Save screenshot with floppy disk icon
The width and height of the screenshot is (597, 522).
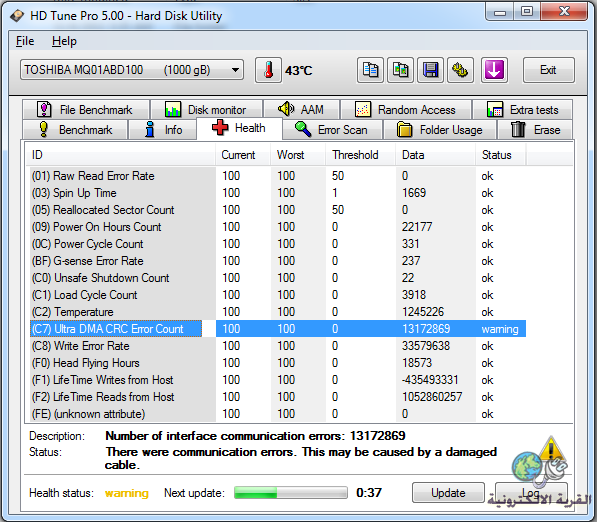pos(430,70)
